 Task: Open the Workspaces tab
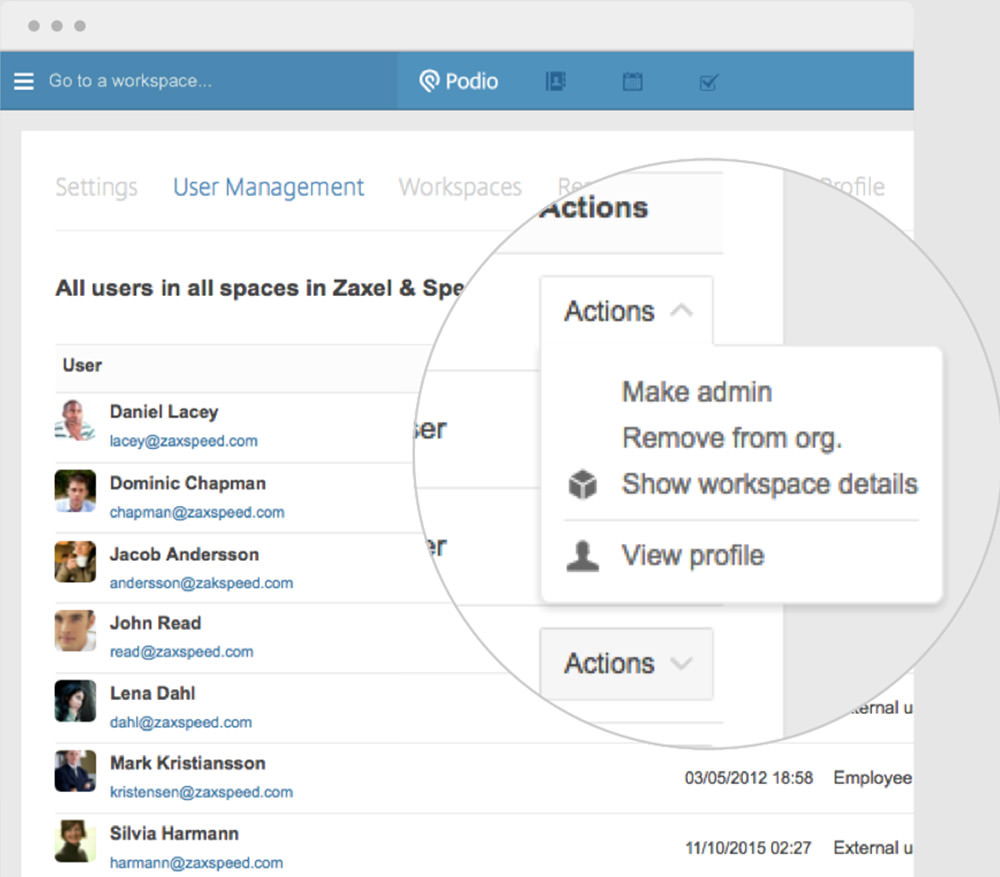pos(460,187)
